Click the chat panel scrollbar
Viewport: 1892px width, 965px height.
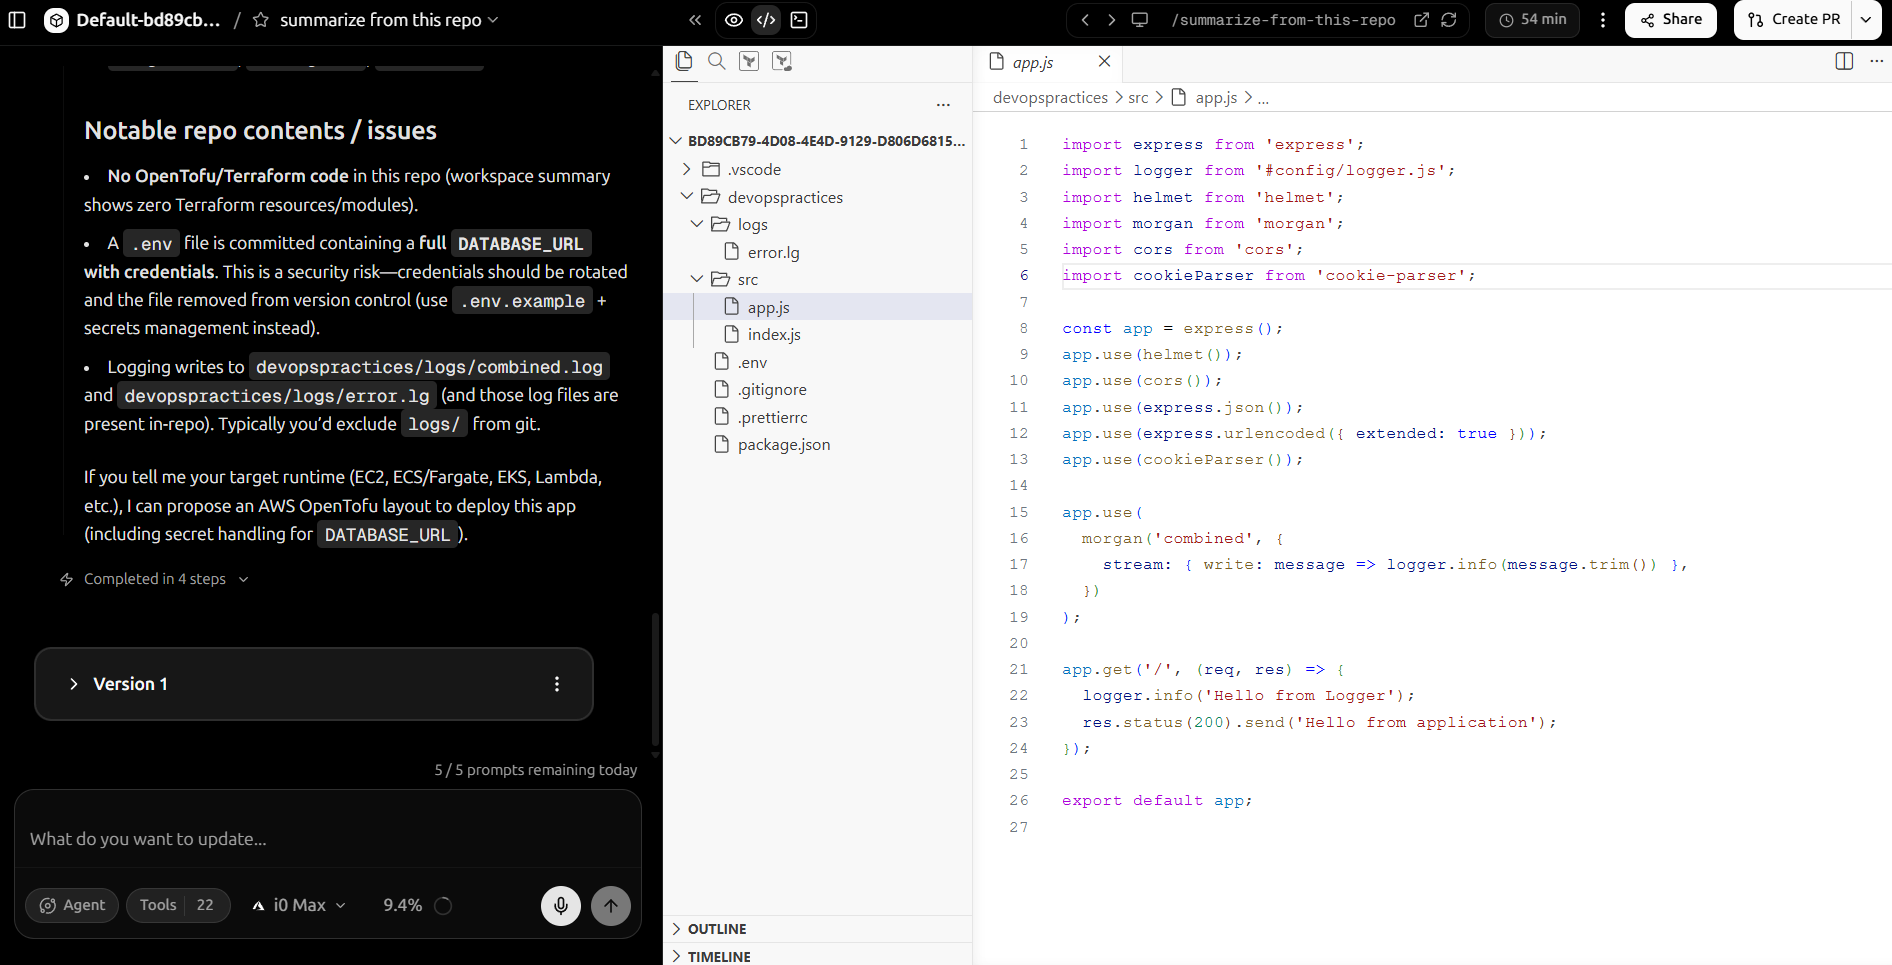tap(655, 680)
